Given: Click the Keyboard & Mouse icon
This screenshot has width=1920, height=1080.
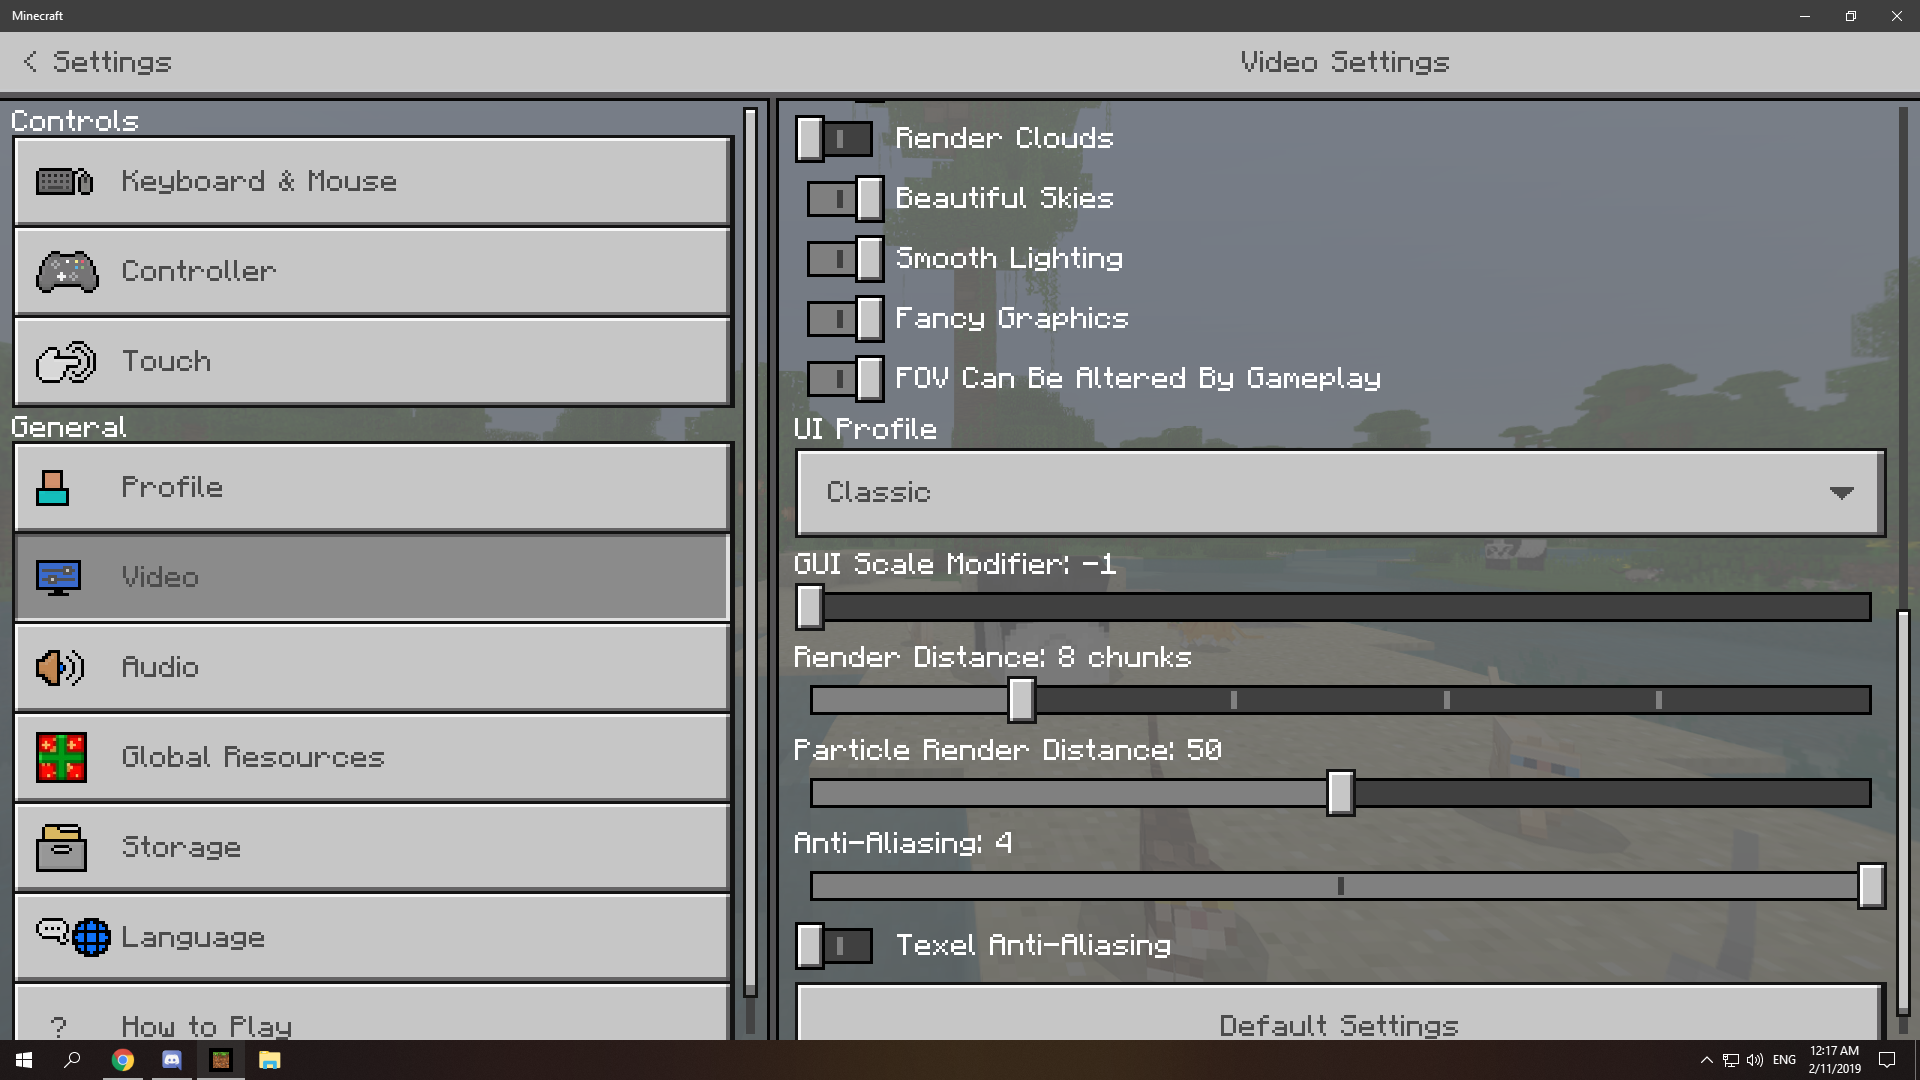Looking at the screenshot, I should coord(64,181).
